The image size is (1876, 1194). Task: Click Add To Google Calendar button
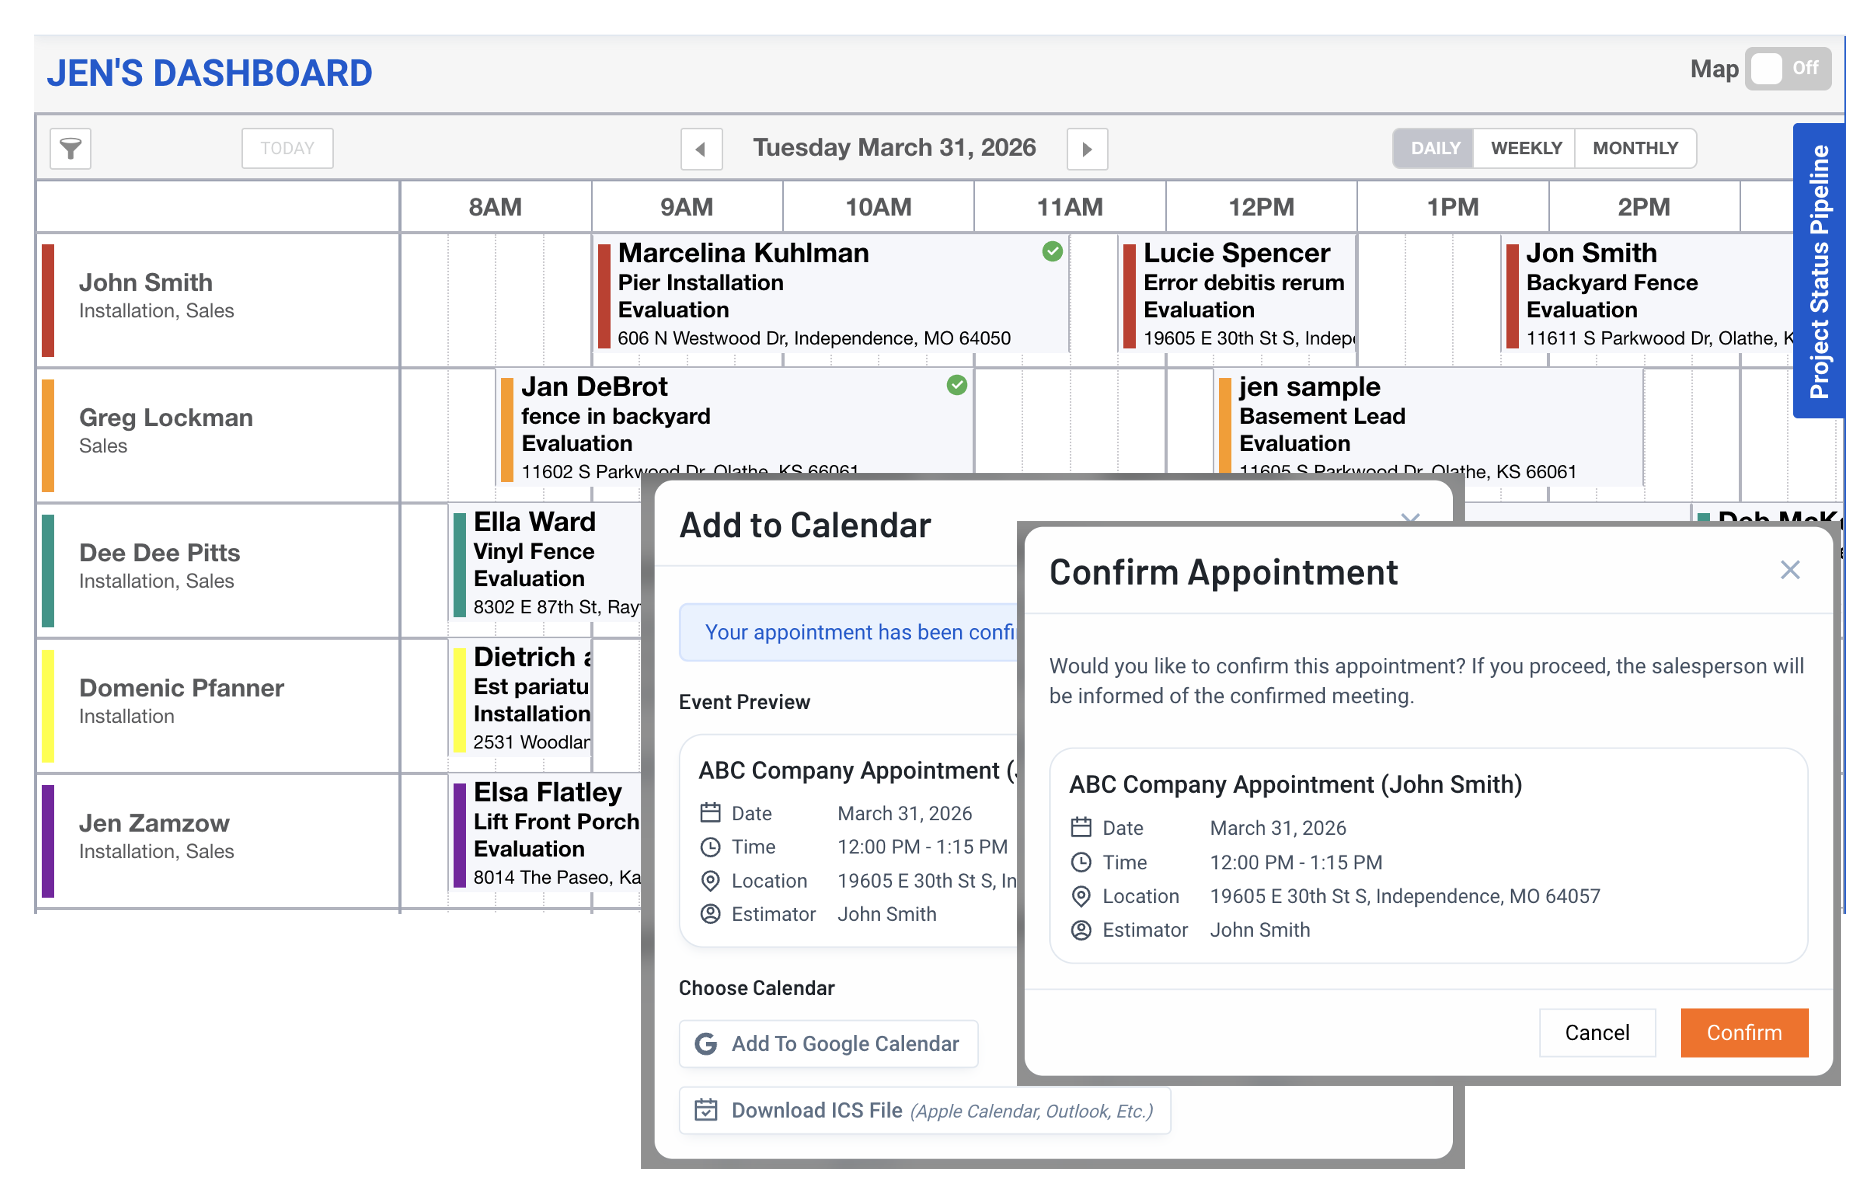pos(828,1044)
